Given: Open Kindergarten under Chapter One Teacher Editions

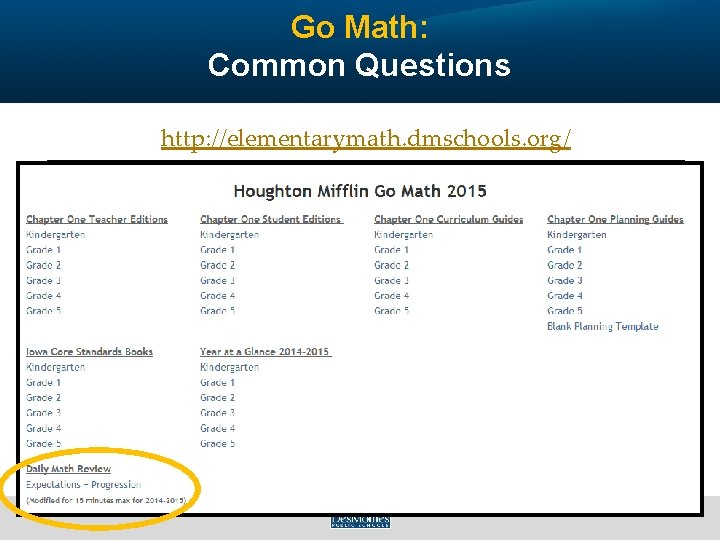Looking at the screenshot, I should [56, 235].
